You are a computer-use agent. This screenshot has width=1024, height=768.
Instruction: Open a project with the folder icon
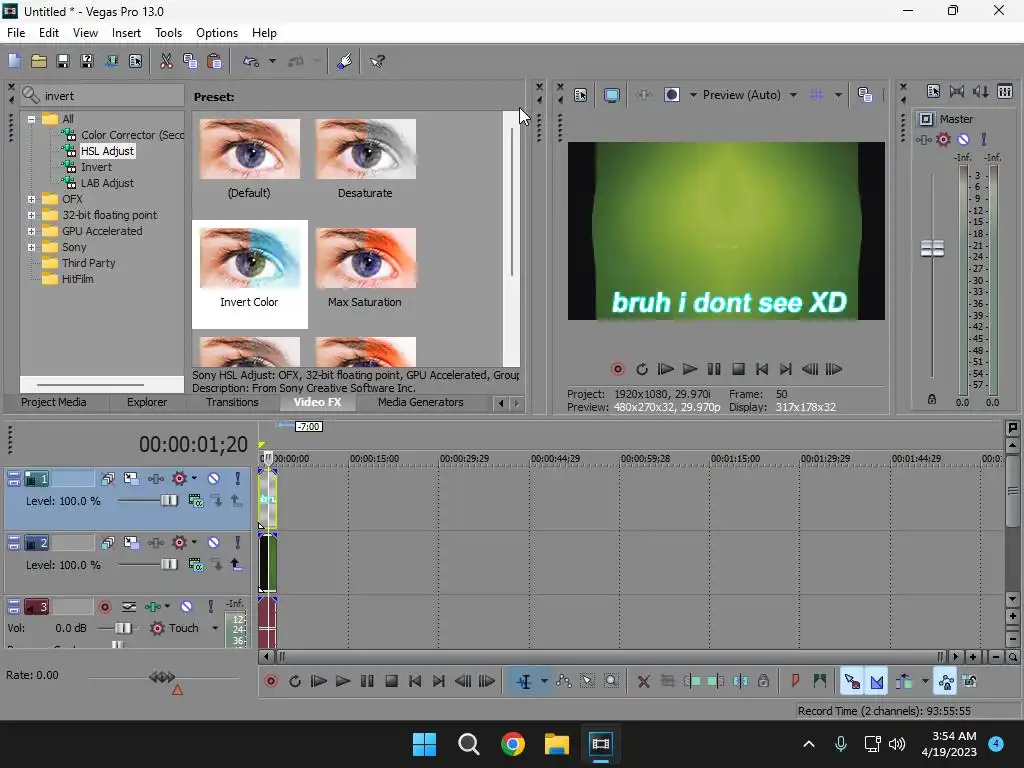(x=39, y=61)
